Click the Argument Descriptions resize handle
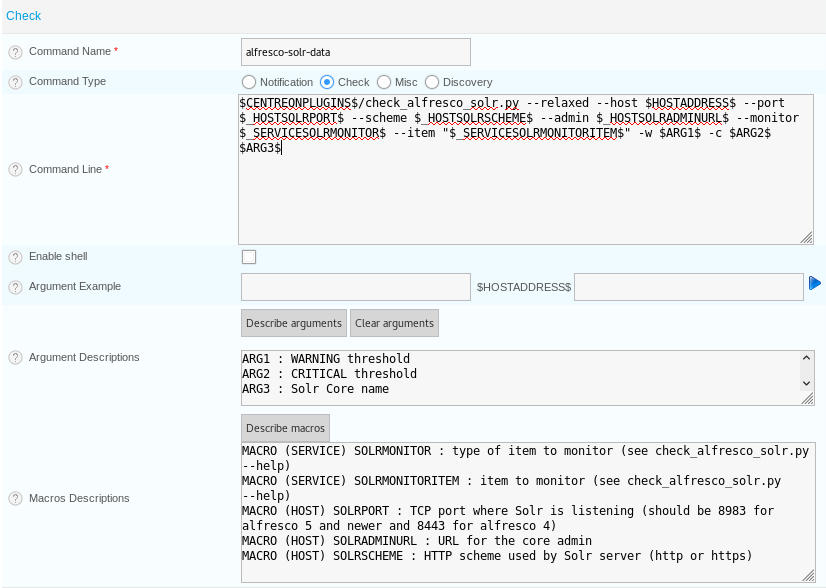The width and height of the screenshot is (826, 588). (x=808, y=399)
